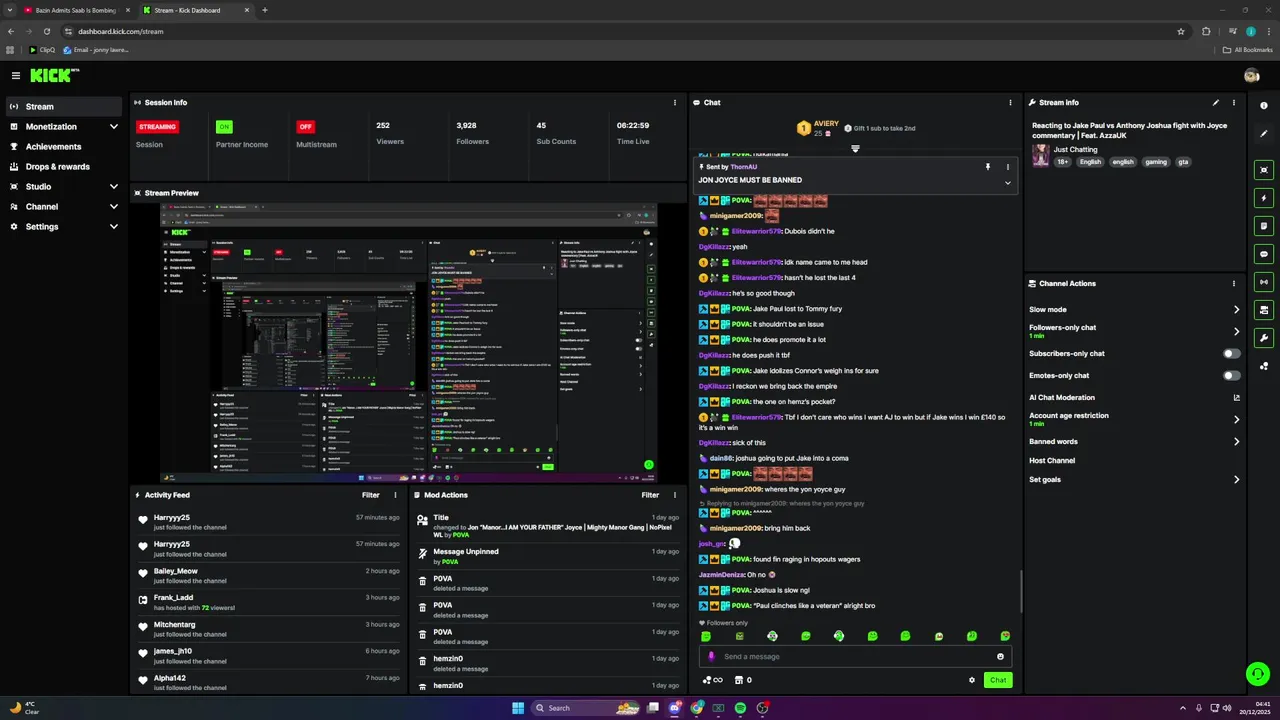Click the green Chat send button
This screenshot has height=720, width=1280.
998,680
